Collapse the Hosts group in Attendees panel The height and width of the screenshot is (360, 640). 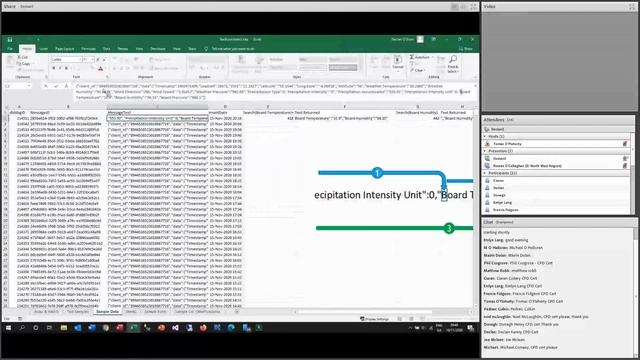pos(485,136)
